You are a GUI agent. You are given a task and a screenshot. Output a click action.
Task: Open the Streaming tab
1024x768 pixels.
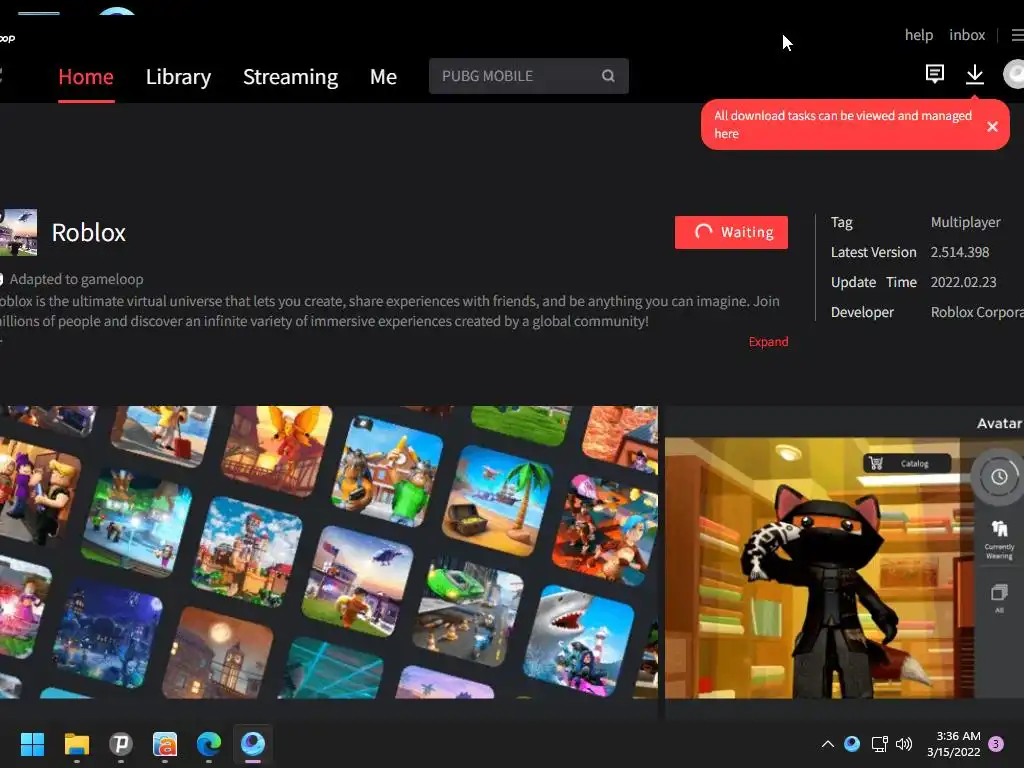pos(291,76)
